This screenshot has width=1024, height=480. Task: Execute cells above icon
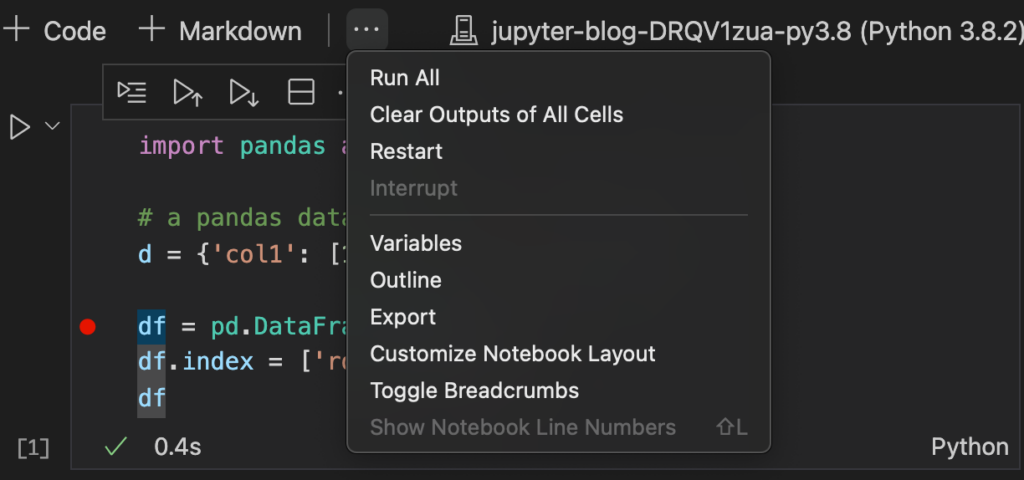point(188,93)
